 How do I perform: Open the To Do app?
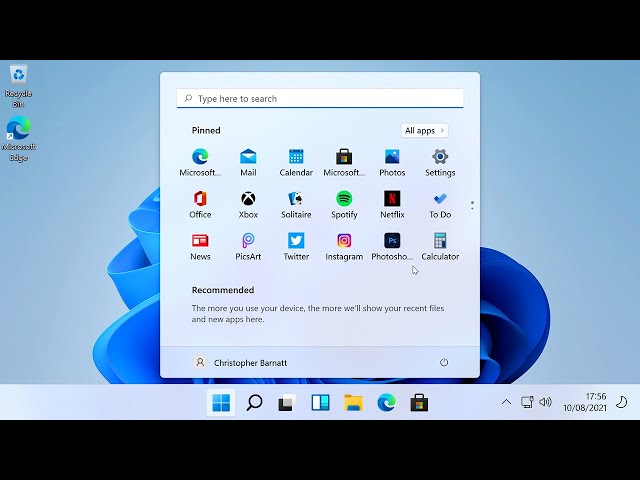[x=440, y=204]
